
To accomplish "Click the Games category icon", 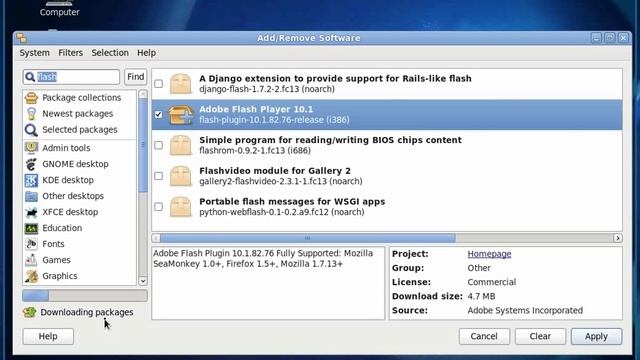I will tap(31, 260).
